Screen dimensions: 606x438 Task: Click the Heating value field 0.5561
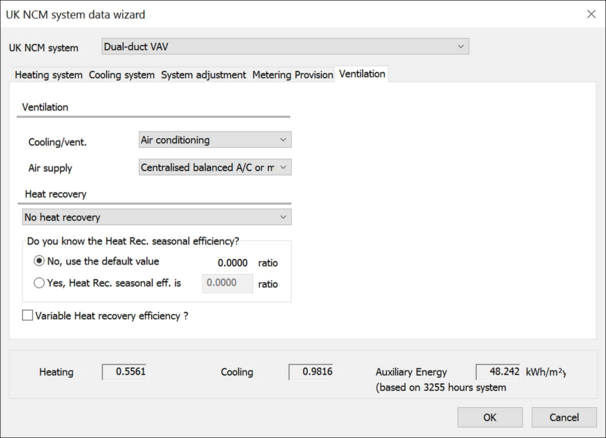124,372
